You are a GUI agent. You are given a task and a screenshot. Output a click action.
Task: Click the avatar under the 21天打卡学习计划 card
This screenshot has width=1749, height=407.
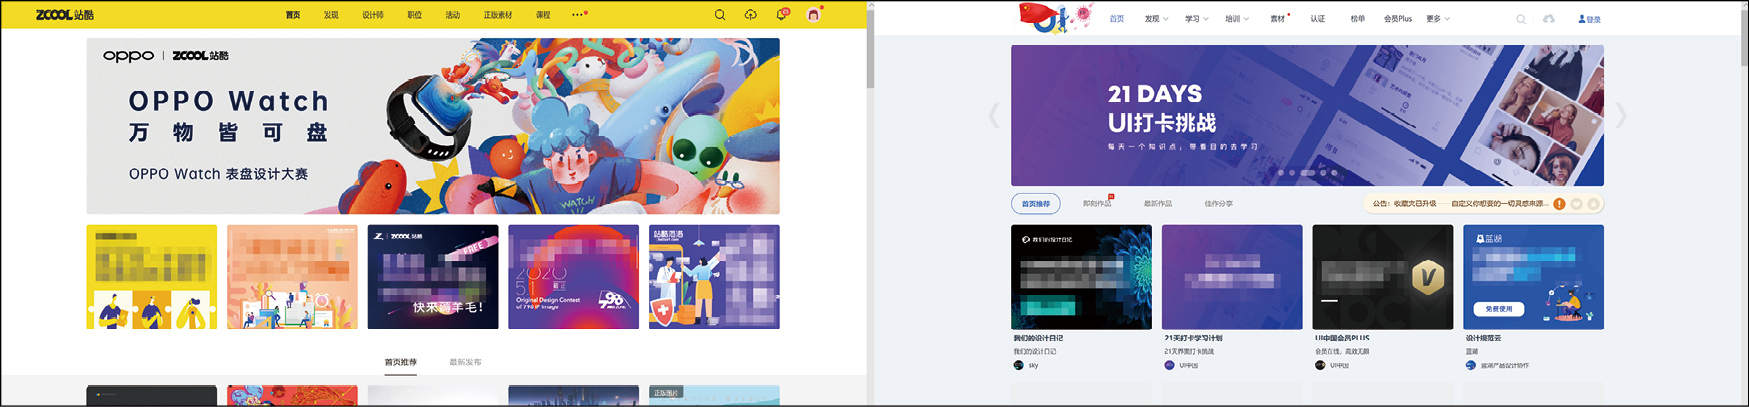pos(1169,365)
